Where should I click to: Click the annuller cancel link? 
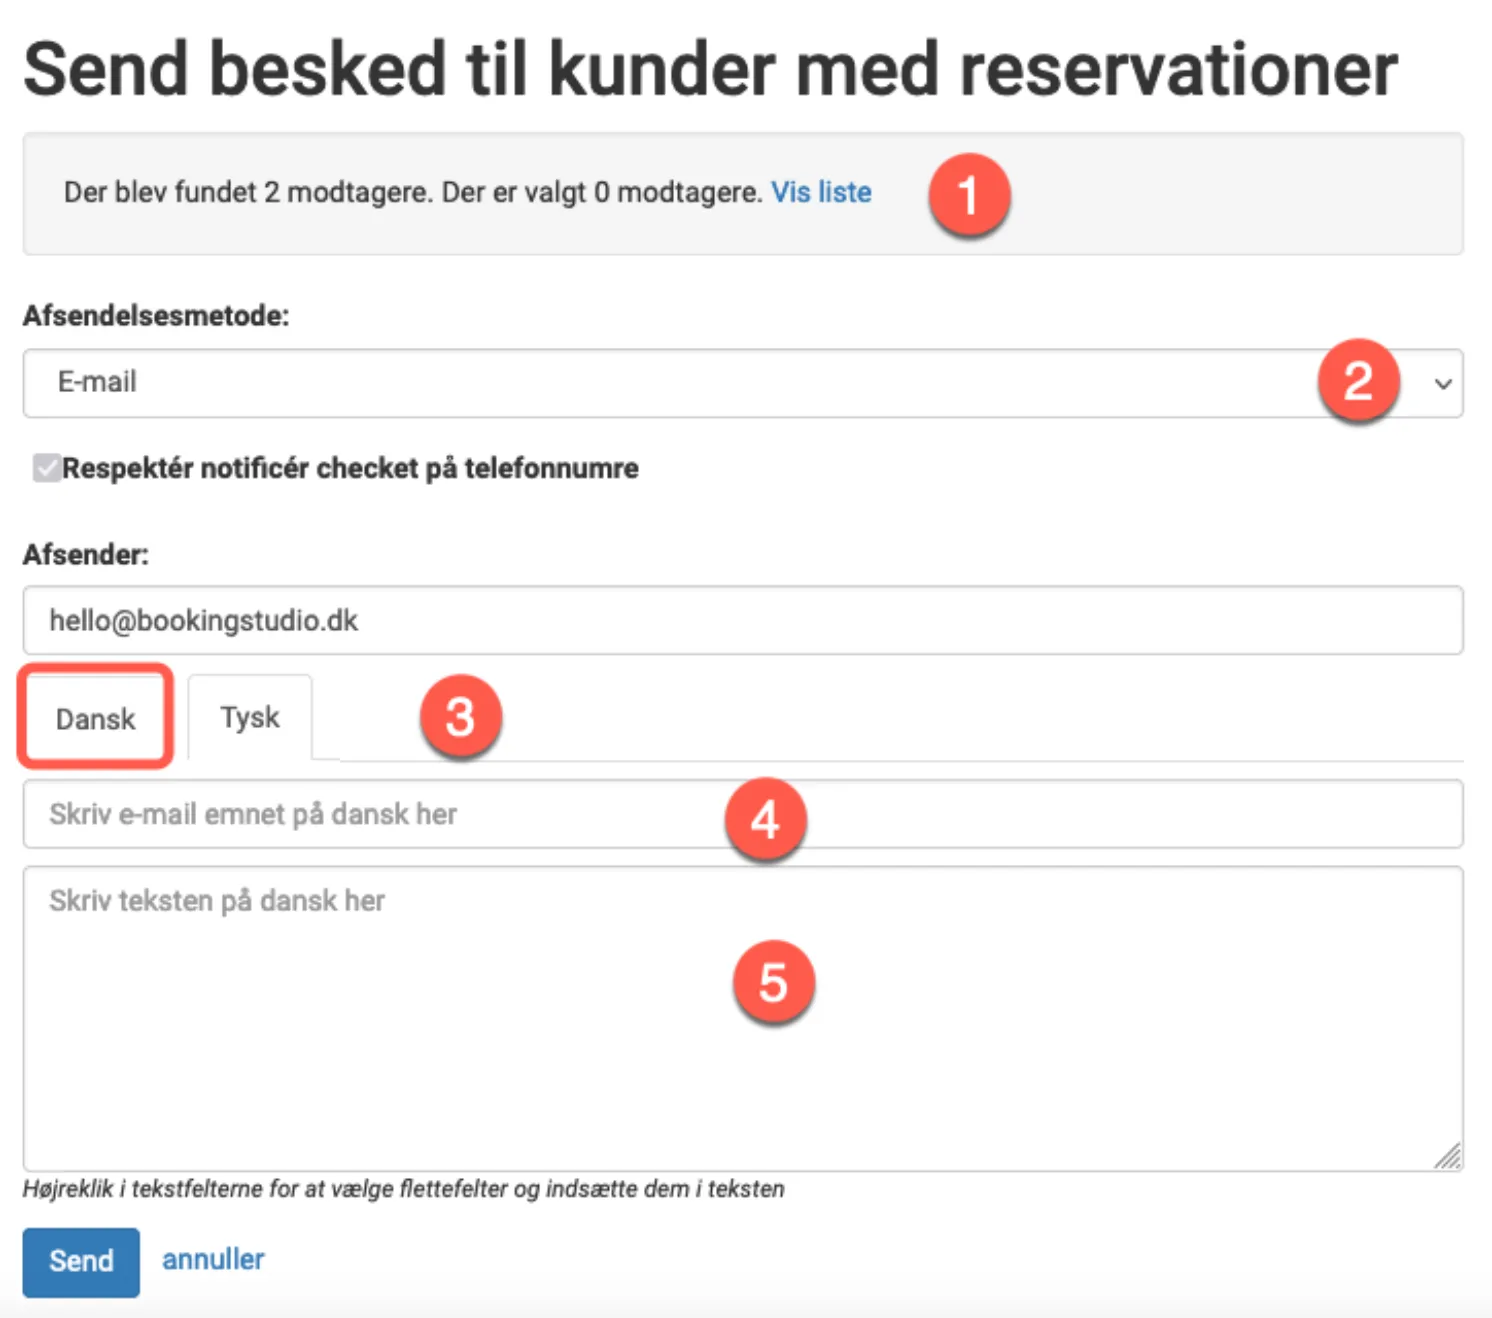click(x=213, y=1259)
